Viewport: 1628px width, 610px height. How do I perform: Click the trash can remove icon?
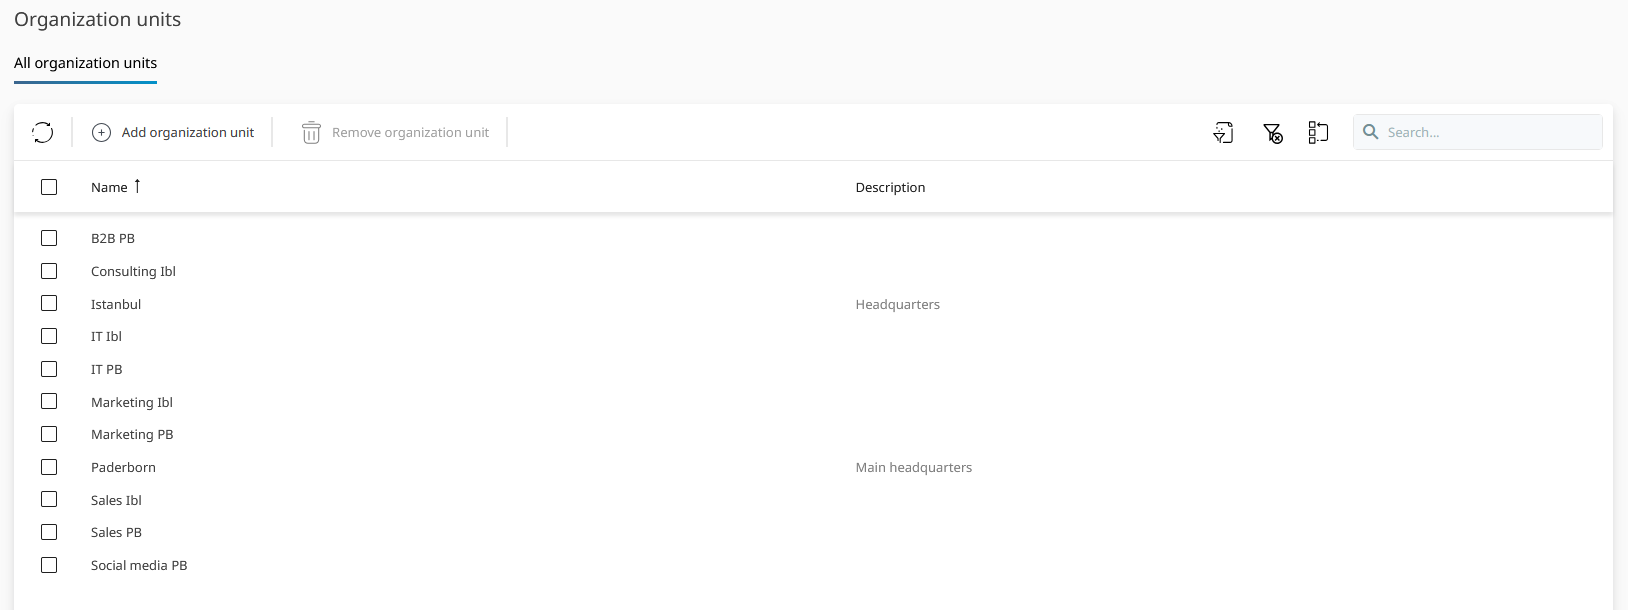[311, 132]
